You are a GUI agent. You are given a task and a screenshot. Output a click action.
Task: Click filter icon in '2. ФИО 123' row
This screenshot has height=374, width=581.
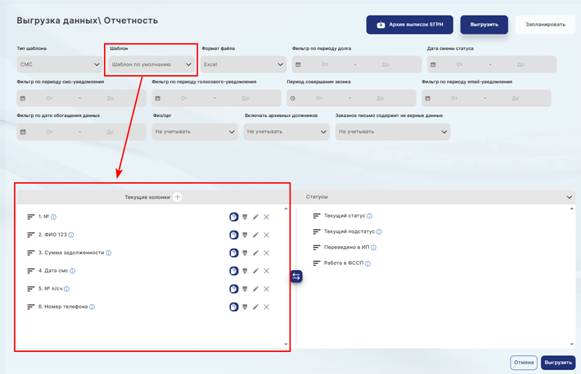click(x=245, y=235)
